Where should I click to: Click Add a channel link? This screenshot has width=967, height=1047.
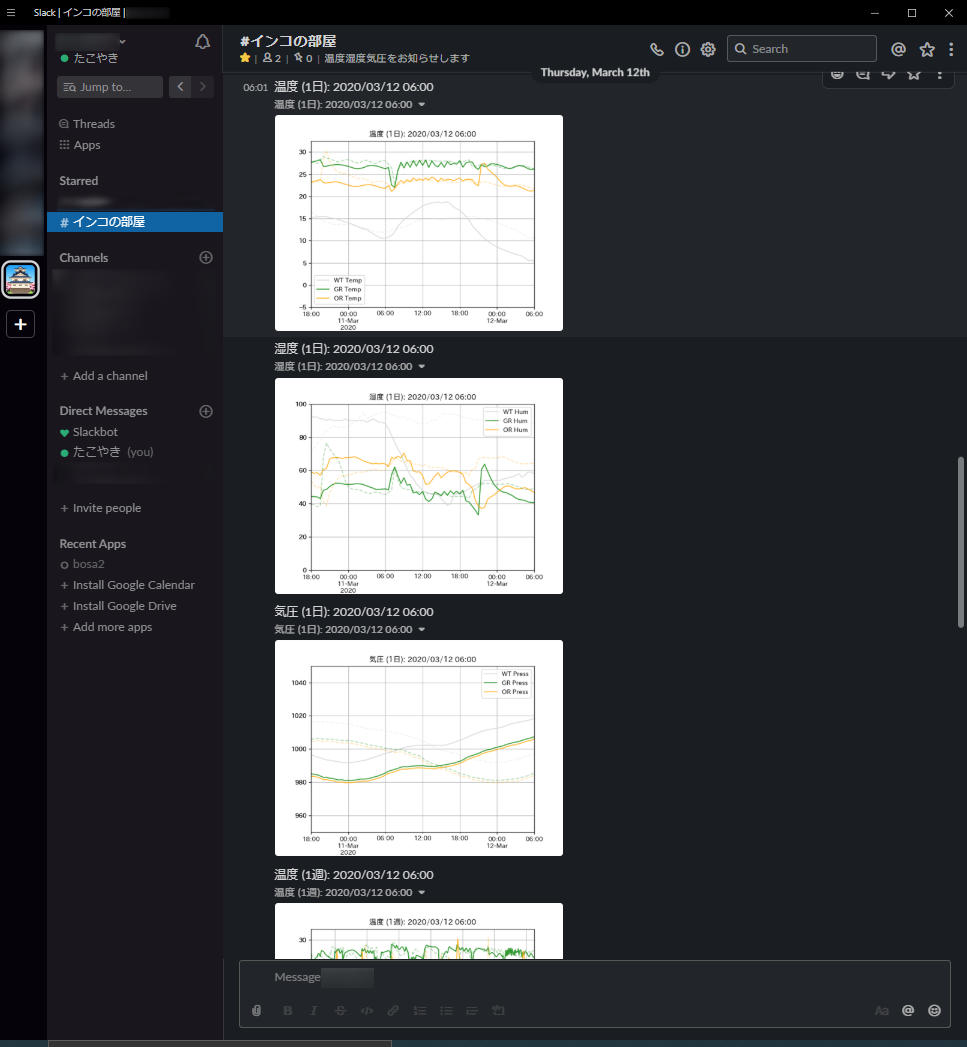tap(104, 376)
